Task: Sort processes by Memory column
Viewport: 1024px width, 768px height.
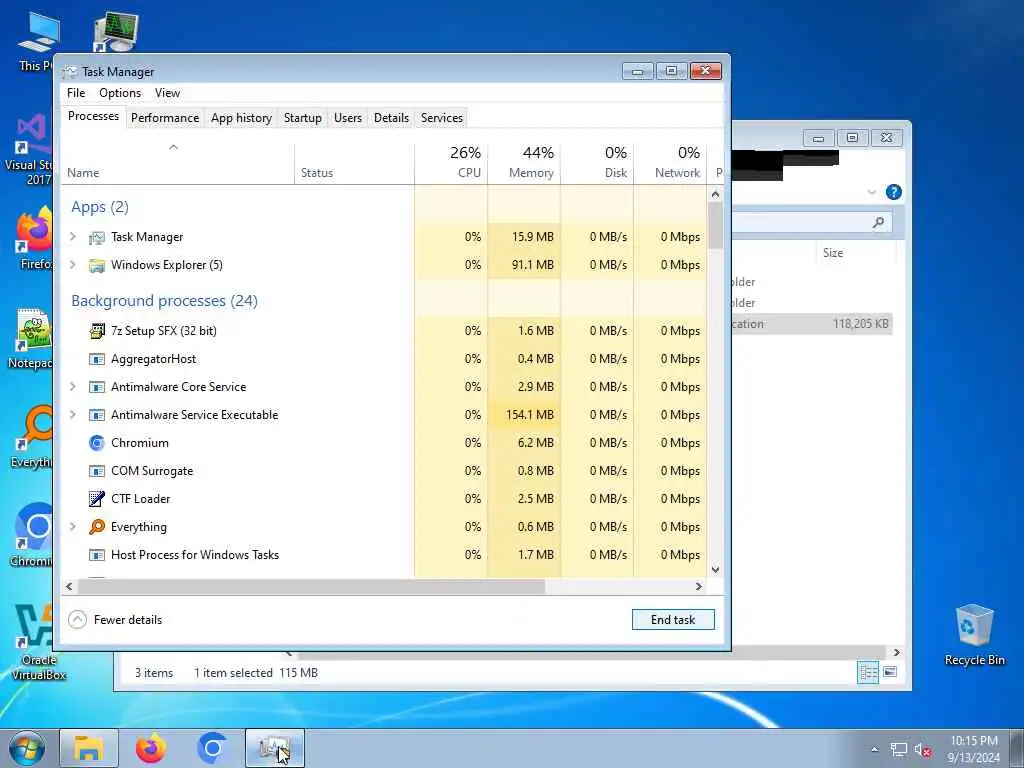Action: pos(524,163)
